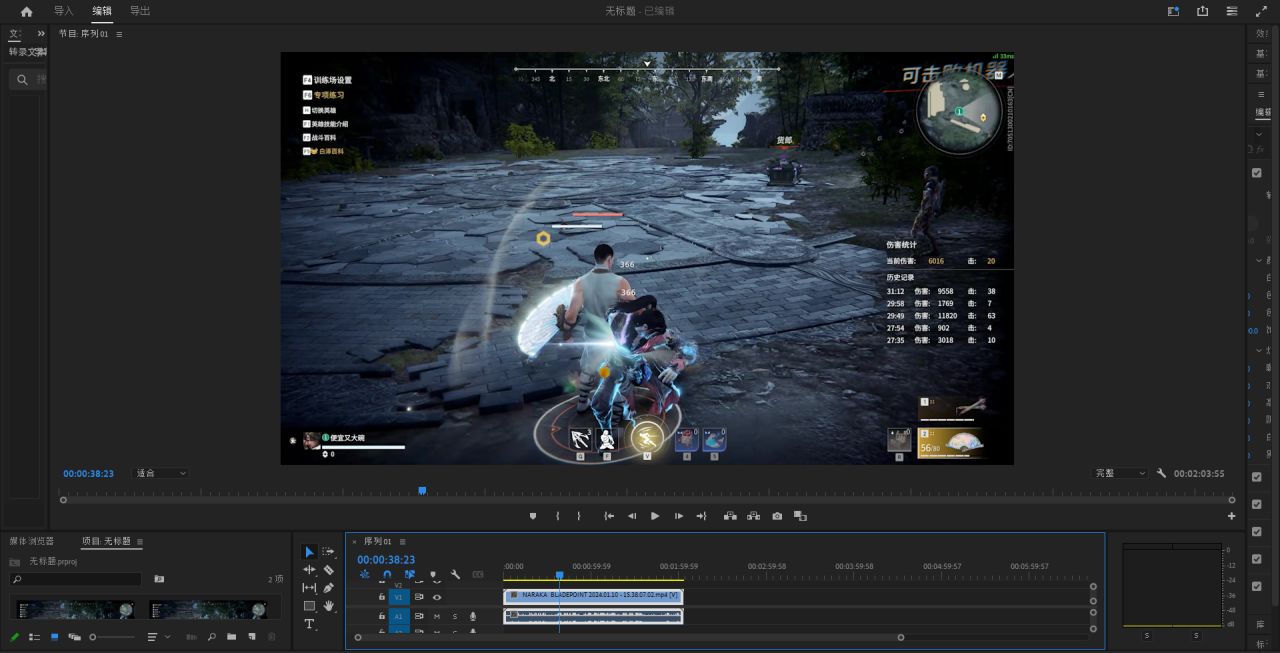Add a marker in the program monitor

click(533, 516)
